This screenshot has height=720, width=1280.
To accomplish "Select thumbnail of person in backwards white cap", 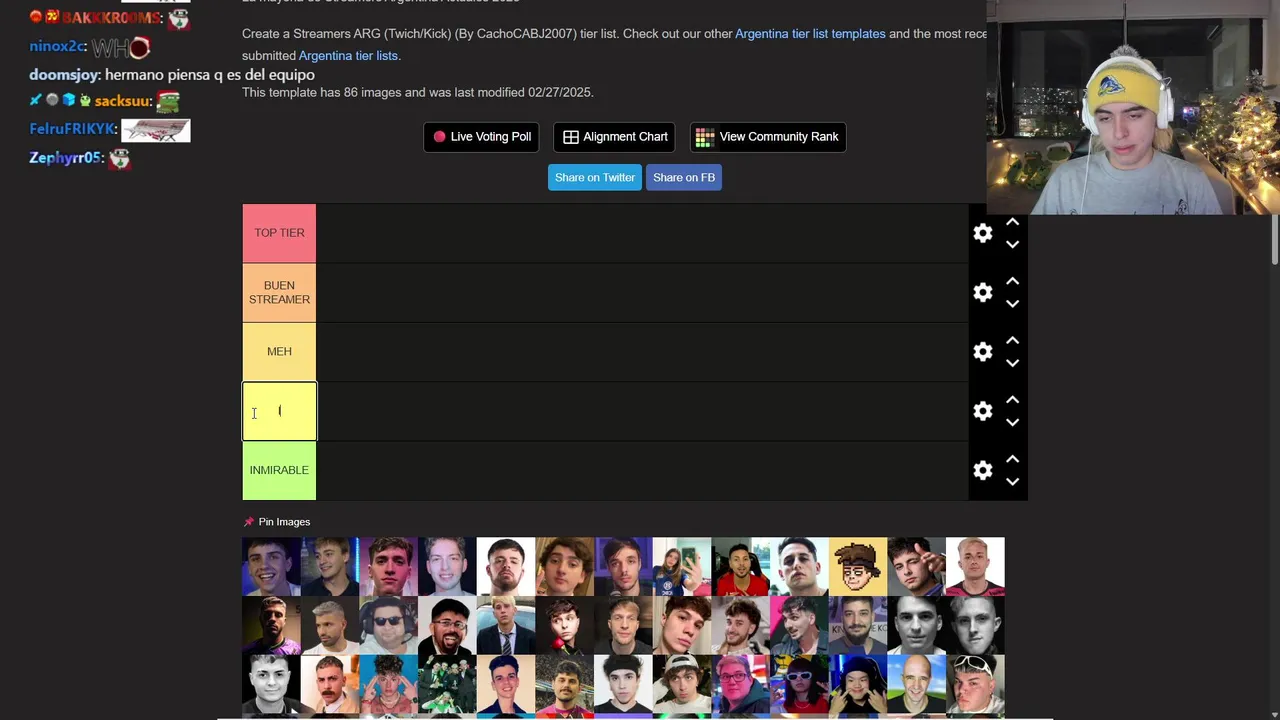I will pos(682,684).
